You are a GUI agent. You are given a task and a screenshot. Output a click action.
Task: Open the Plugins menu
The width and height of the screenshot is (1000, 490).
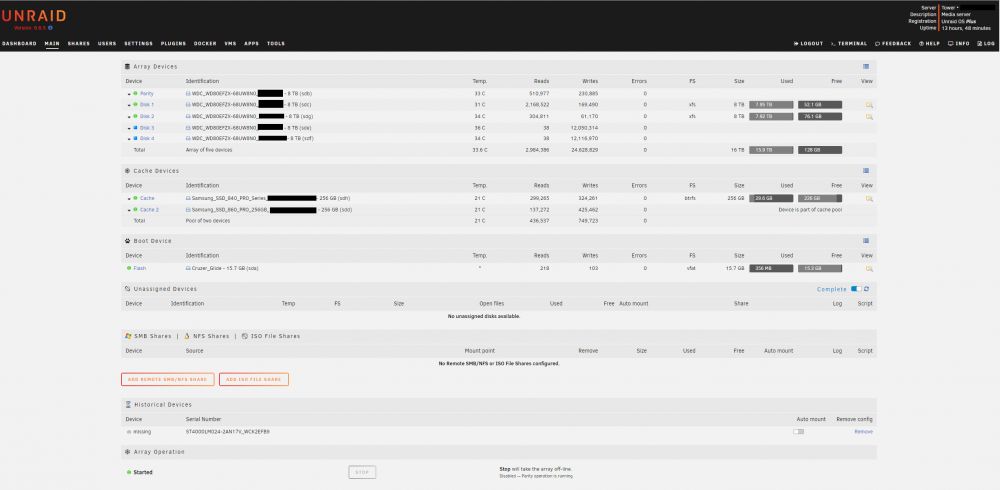tap(173, 44)
